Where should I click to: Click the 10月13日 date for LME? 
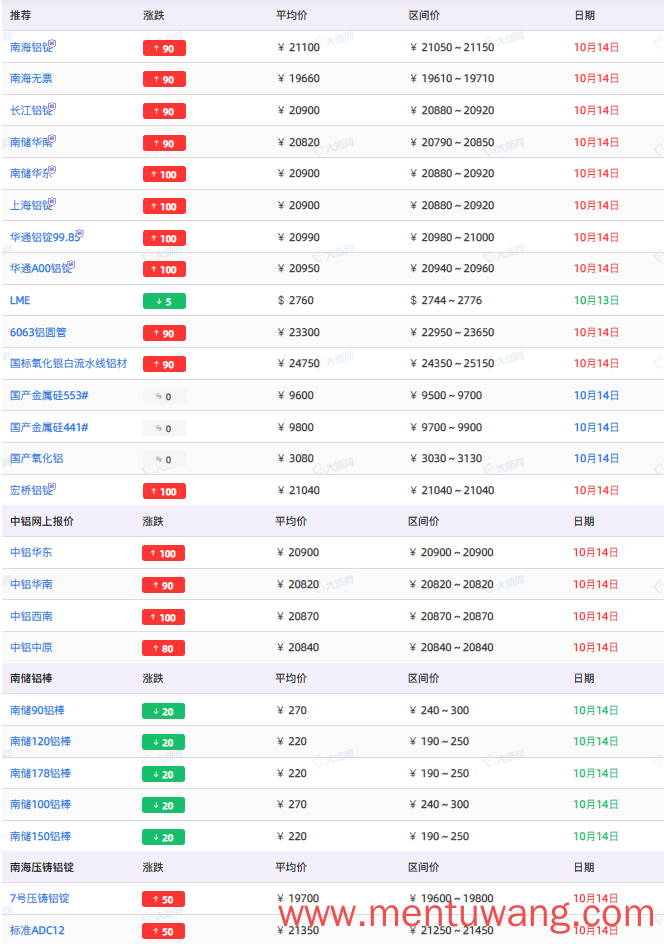[596, 300]
